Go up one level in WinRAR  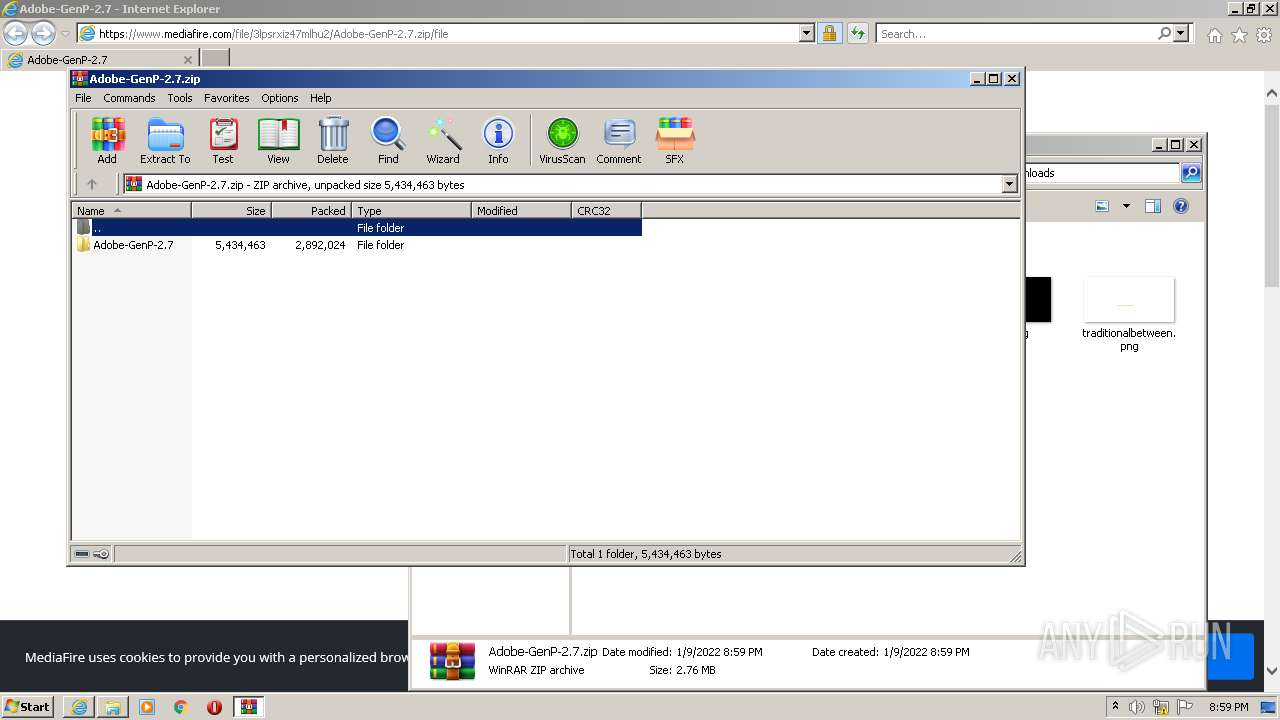pyautogui.click(x=92, y=184)
